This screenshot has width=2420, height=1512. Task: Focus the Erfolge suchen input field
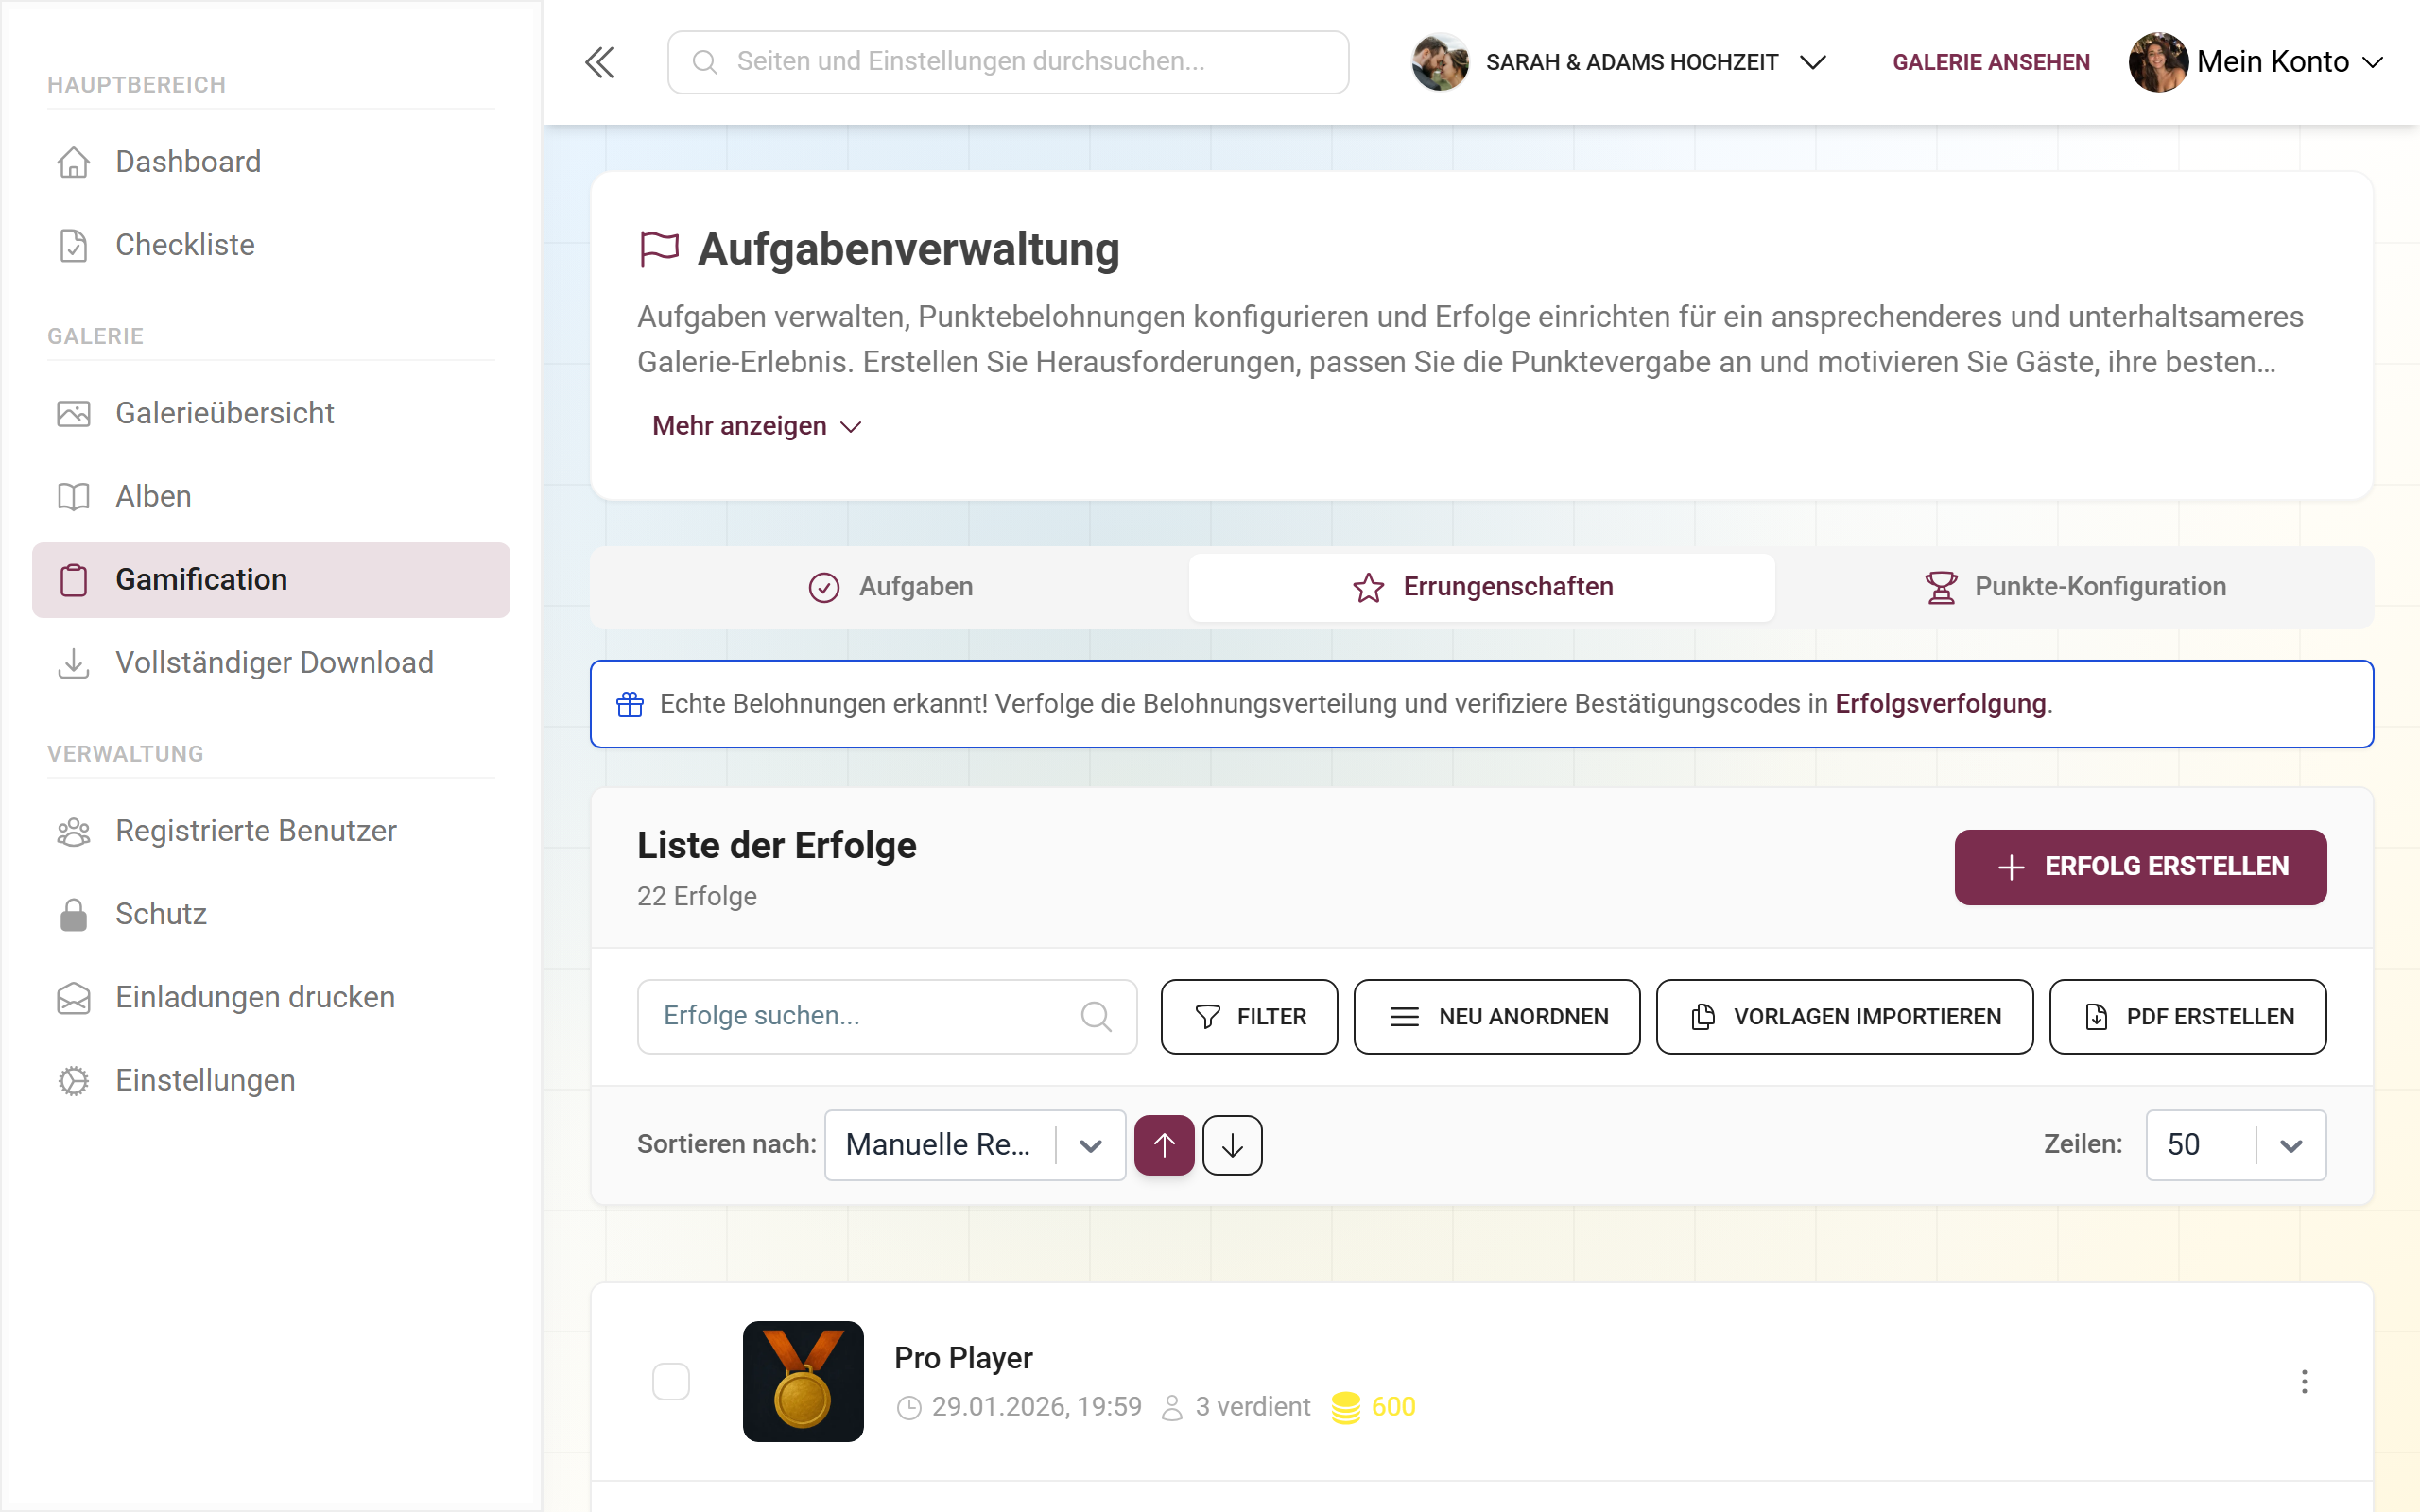887,1016
